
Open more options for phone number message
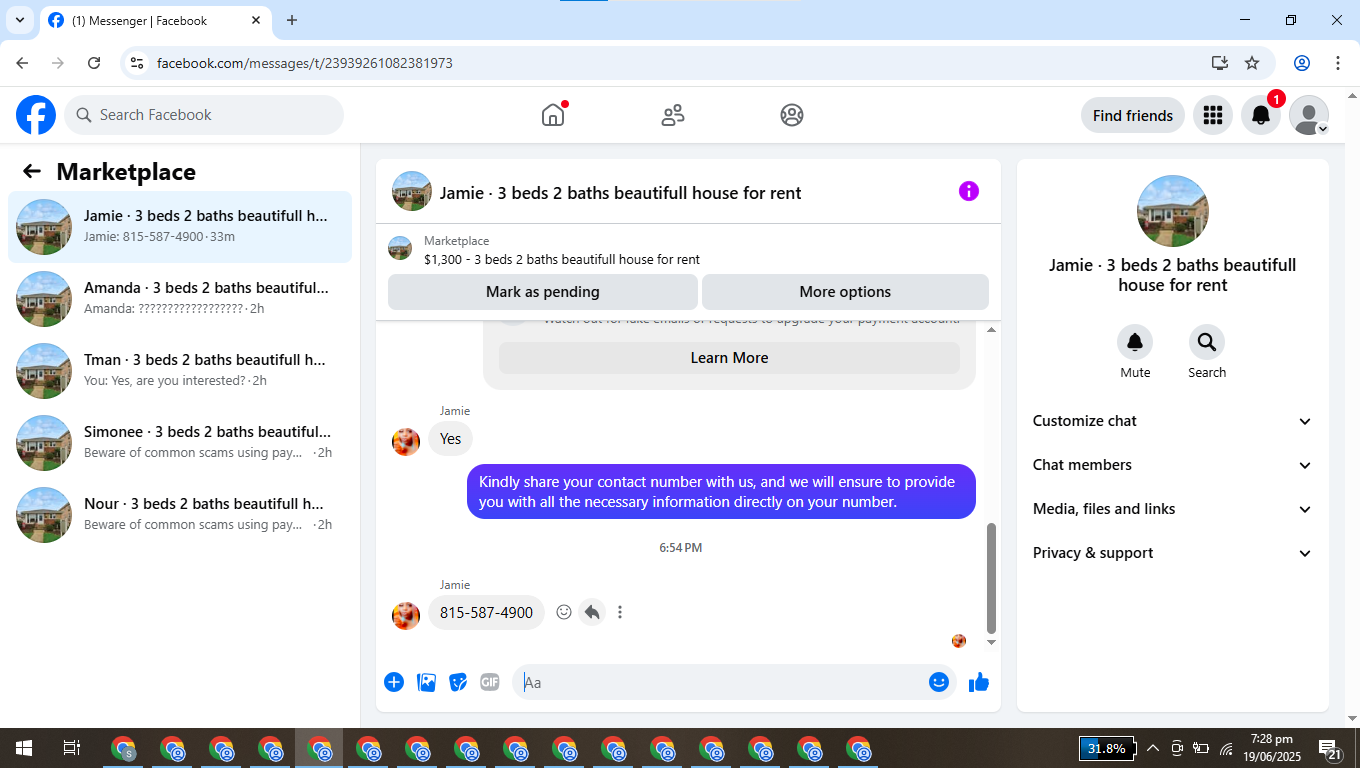tap(620, 612)
